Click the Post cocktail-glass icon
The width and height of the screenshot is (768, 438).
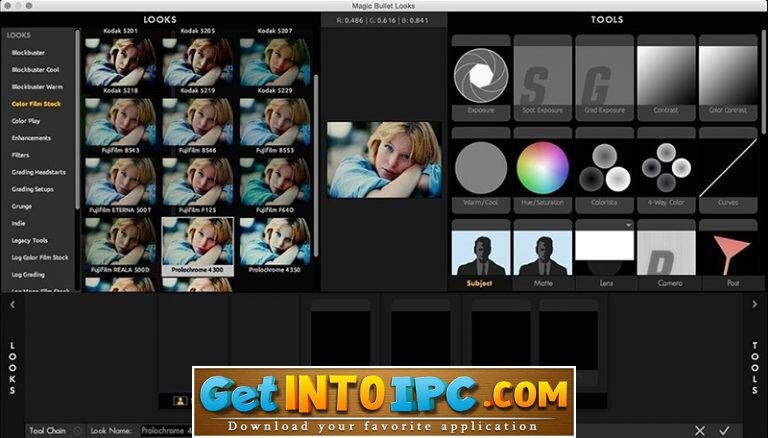[729, 254]
